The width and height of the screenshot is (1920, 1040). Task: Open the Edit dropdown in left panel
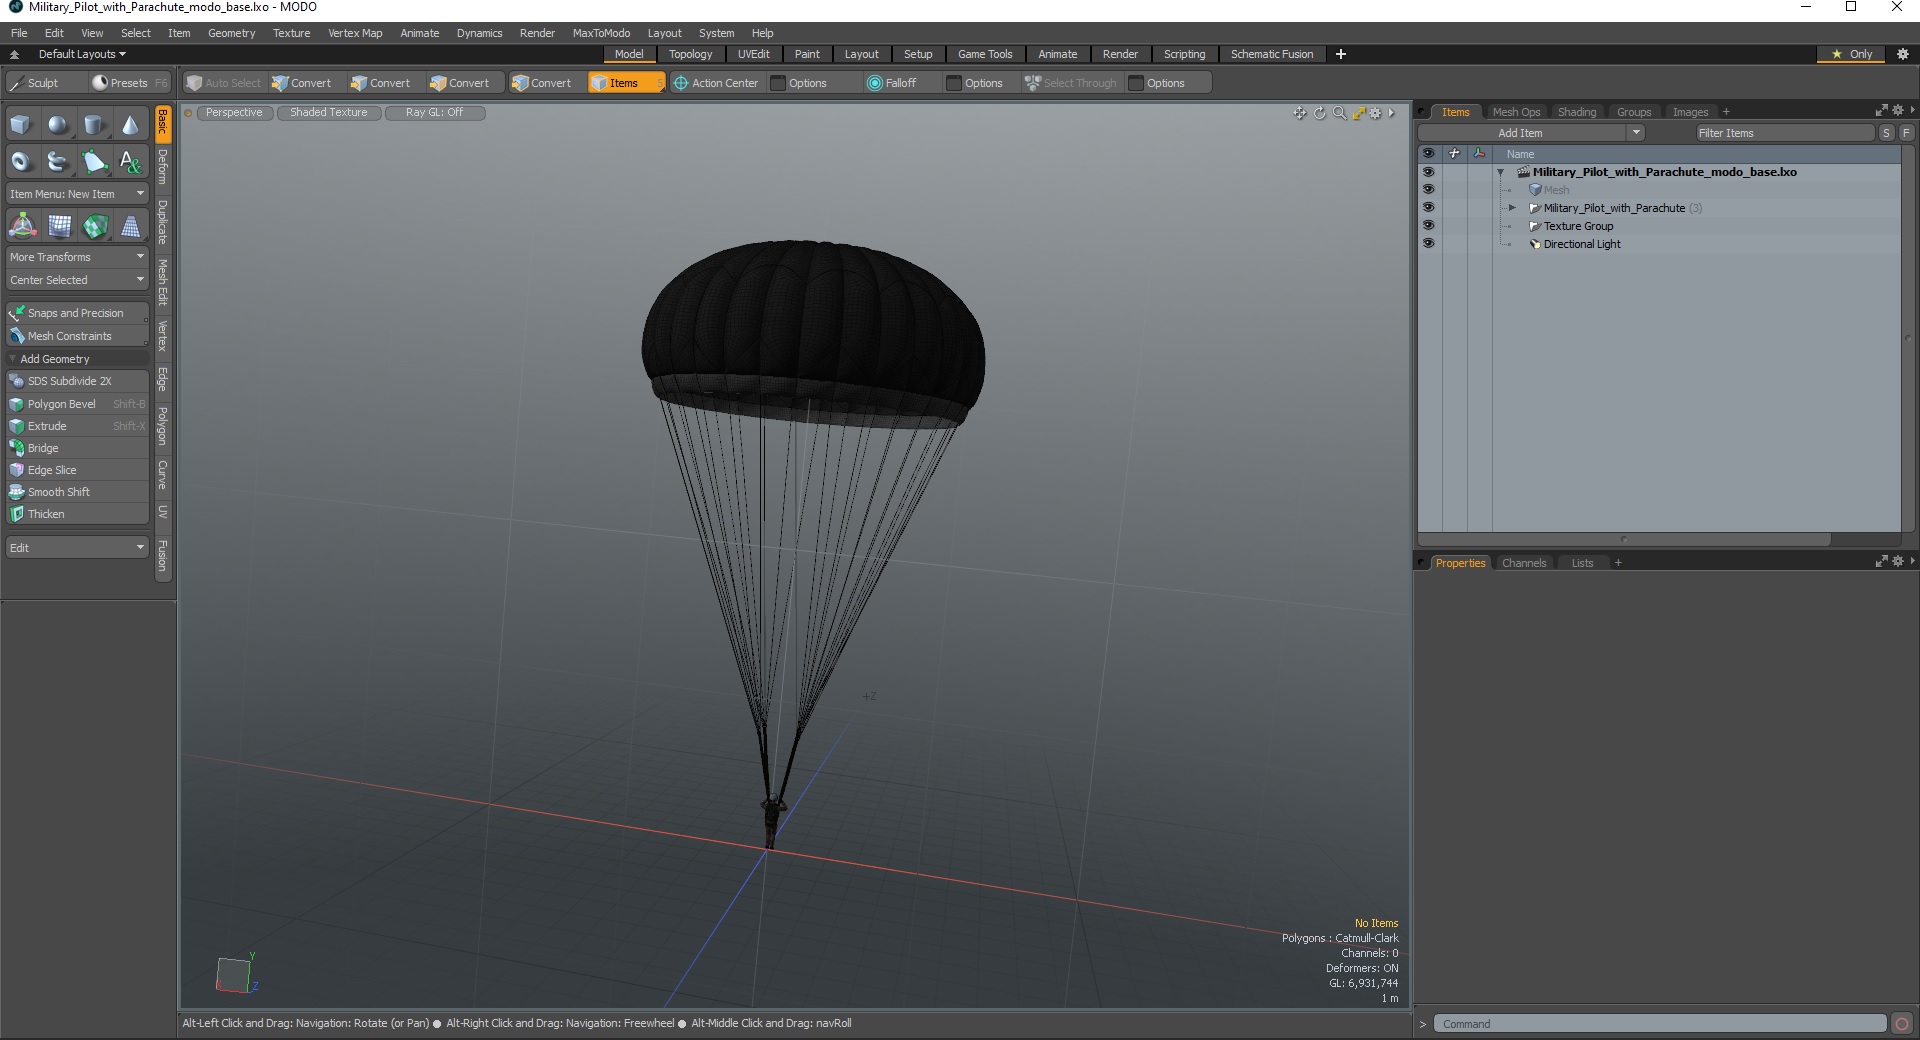click(77, 548)
